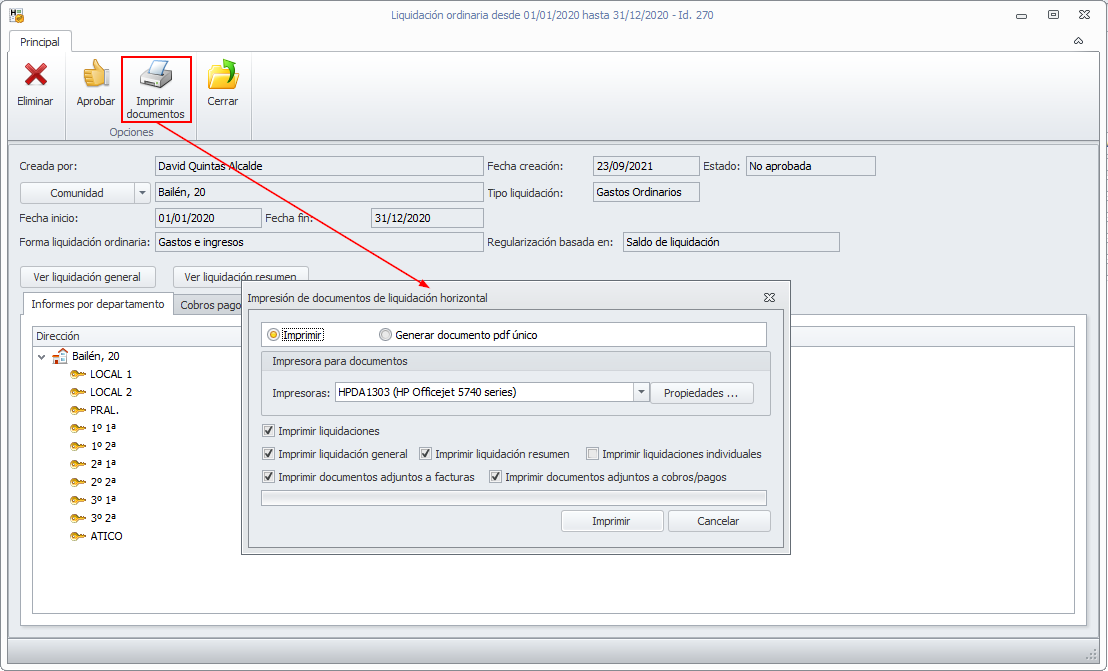Toggle Imprimir documentos adjuntos a cobros/pagos

(495, 477)
